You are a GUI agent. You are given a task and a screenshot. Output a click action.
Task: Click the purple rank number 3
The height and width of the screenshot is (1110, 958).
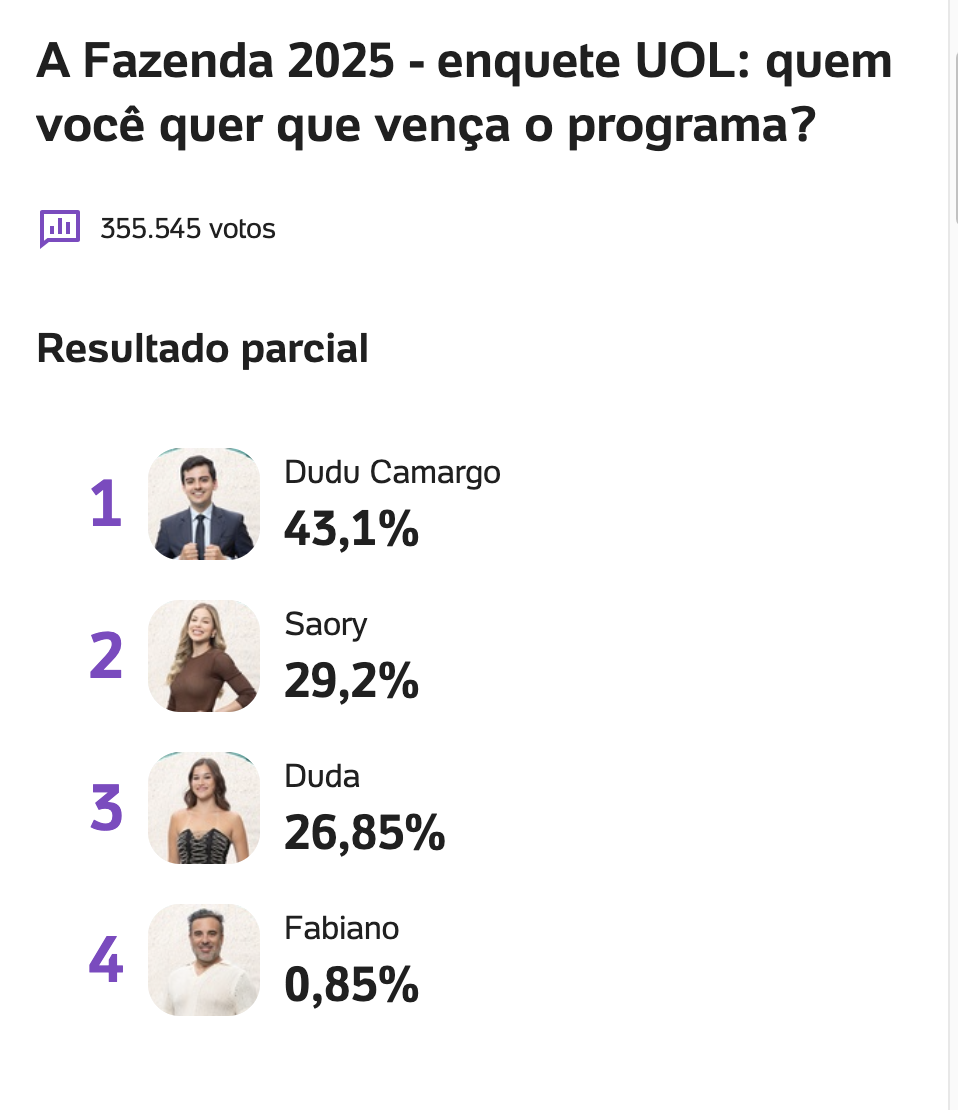point(106,809)
